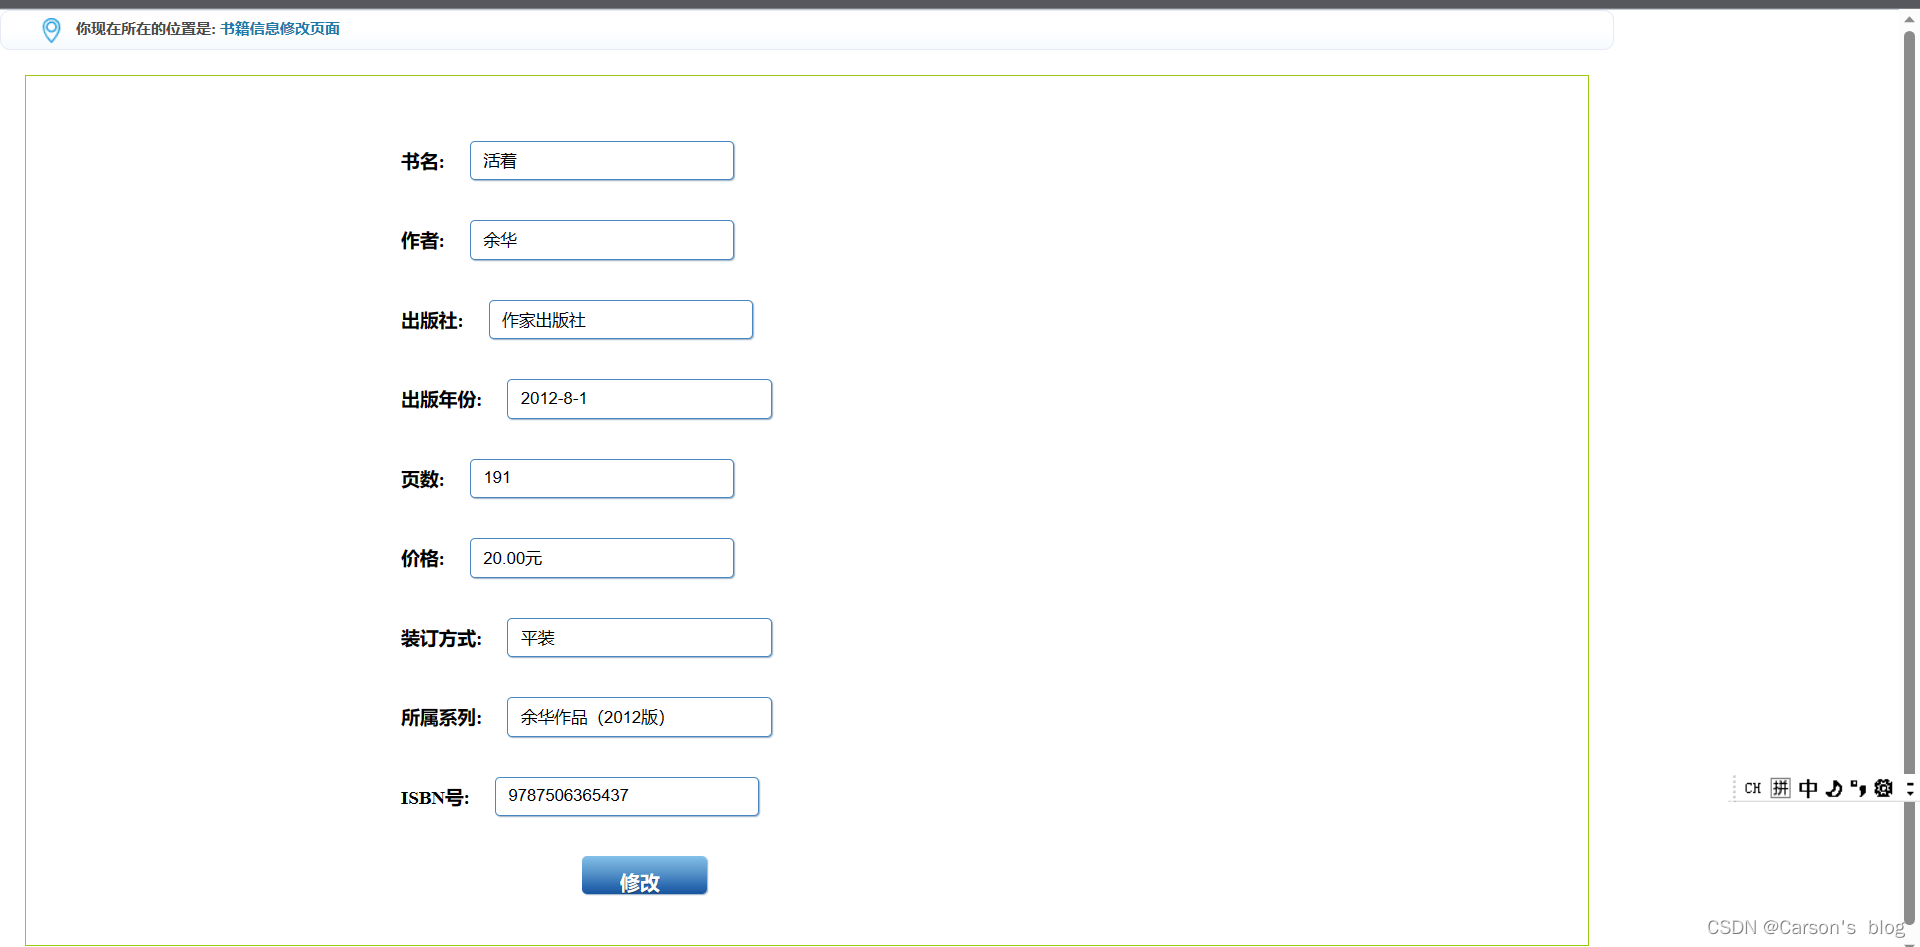1920x947 pixels.
Task: Click the 你现在所在的位置是 text
Action: click(x=146, y=29)
